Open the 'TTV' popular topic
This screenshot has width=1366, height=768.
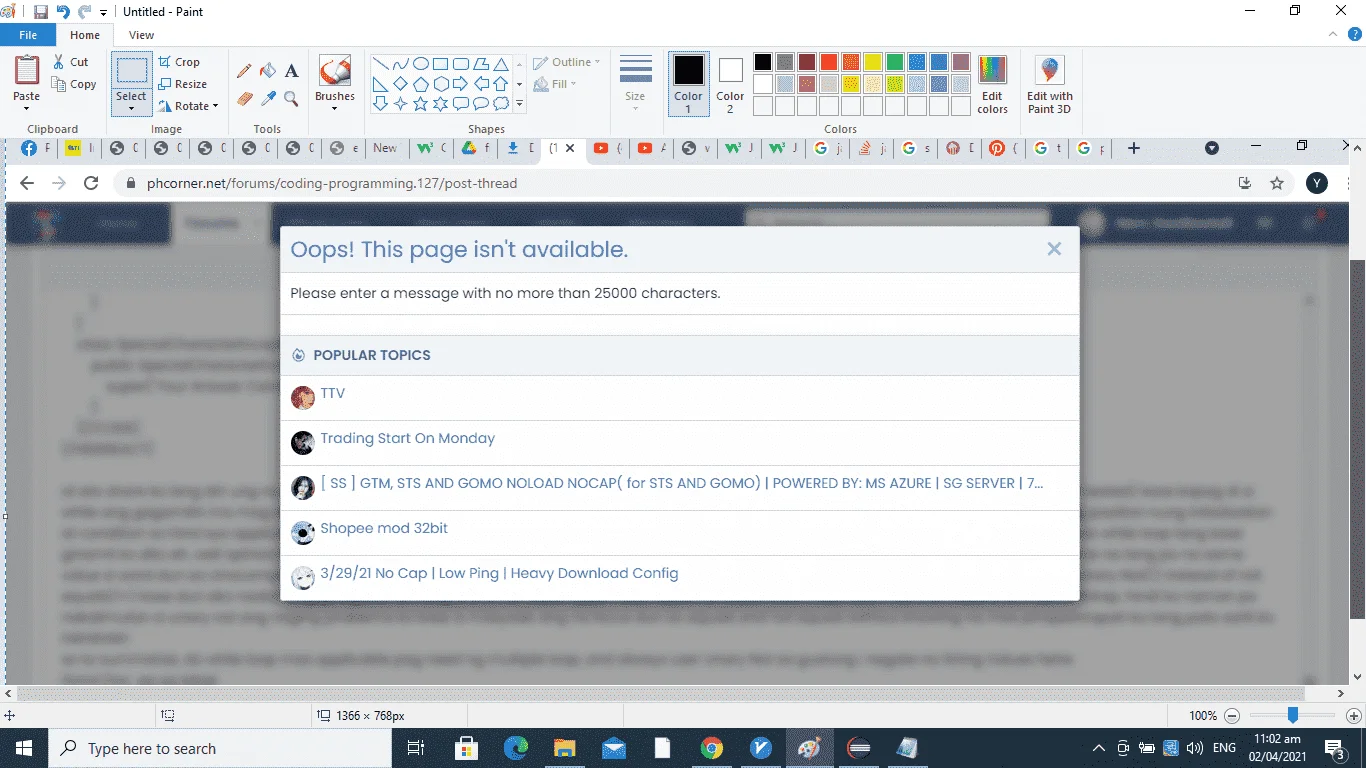333,393
